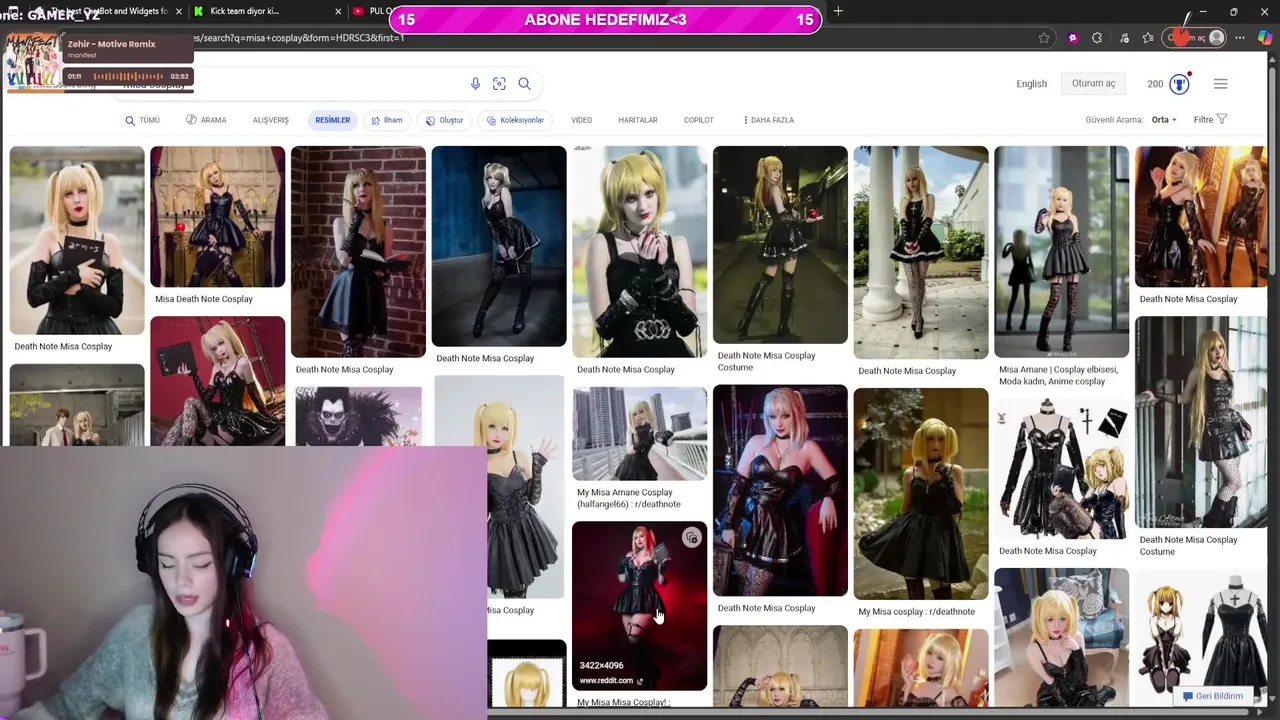Open the hovered 3422×4096 reddit image
The height and width of the screenshot is (720, 1280).
click(x=639, y=606)
